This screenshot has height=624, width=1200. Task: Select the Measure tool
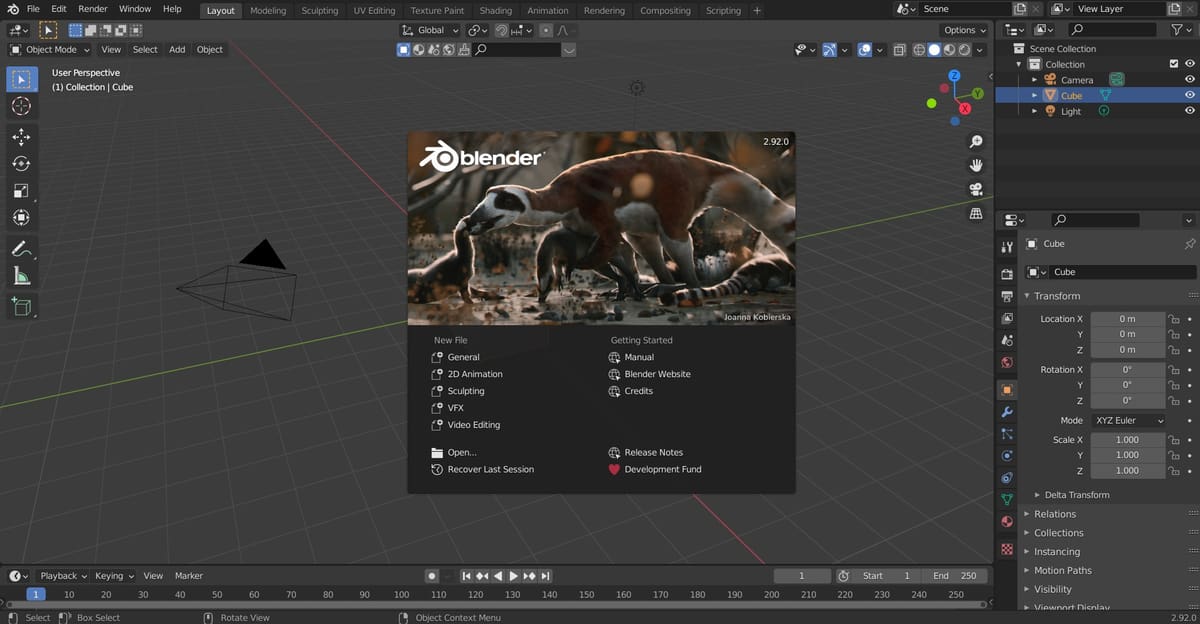click(x=21, y=276)
